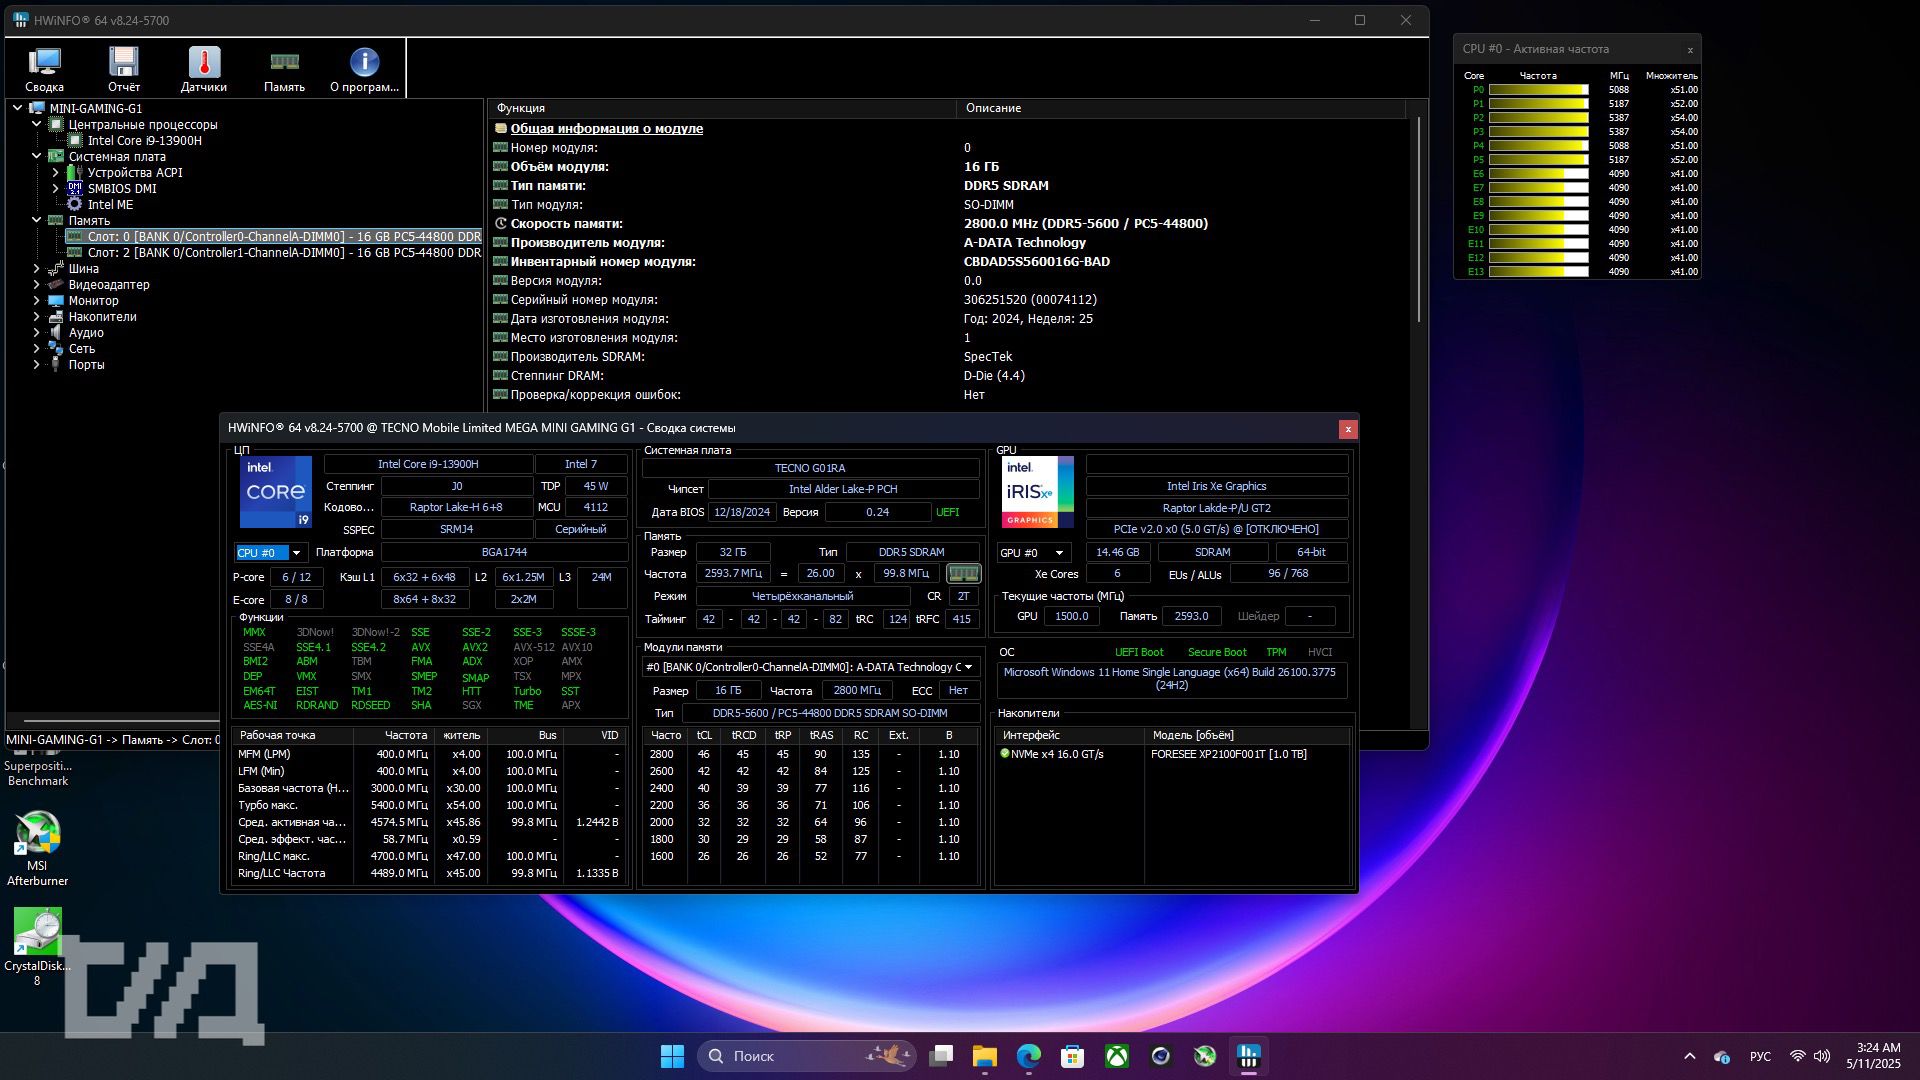
Task: Click the Скорость памяти clock icon row
Action: (x=500, y=223)
